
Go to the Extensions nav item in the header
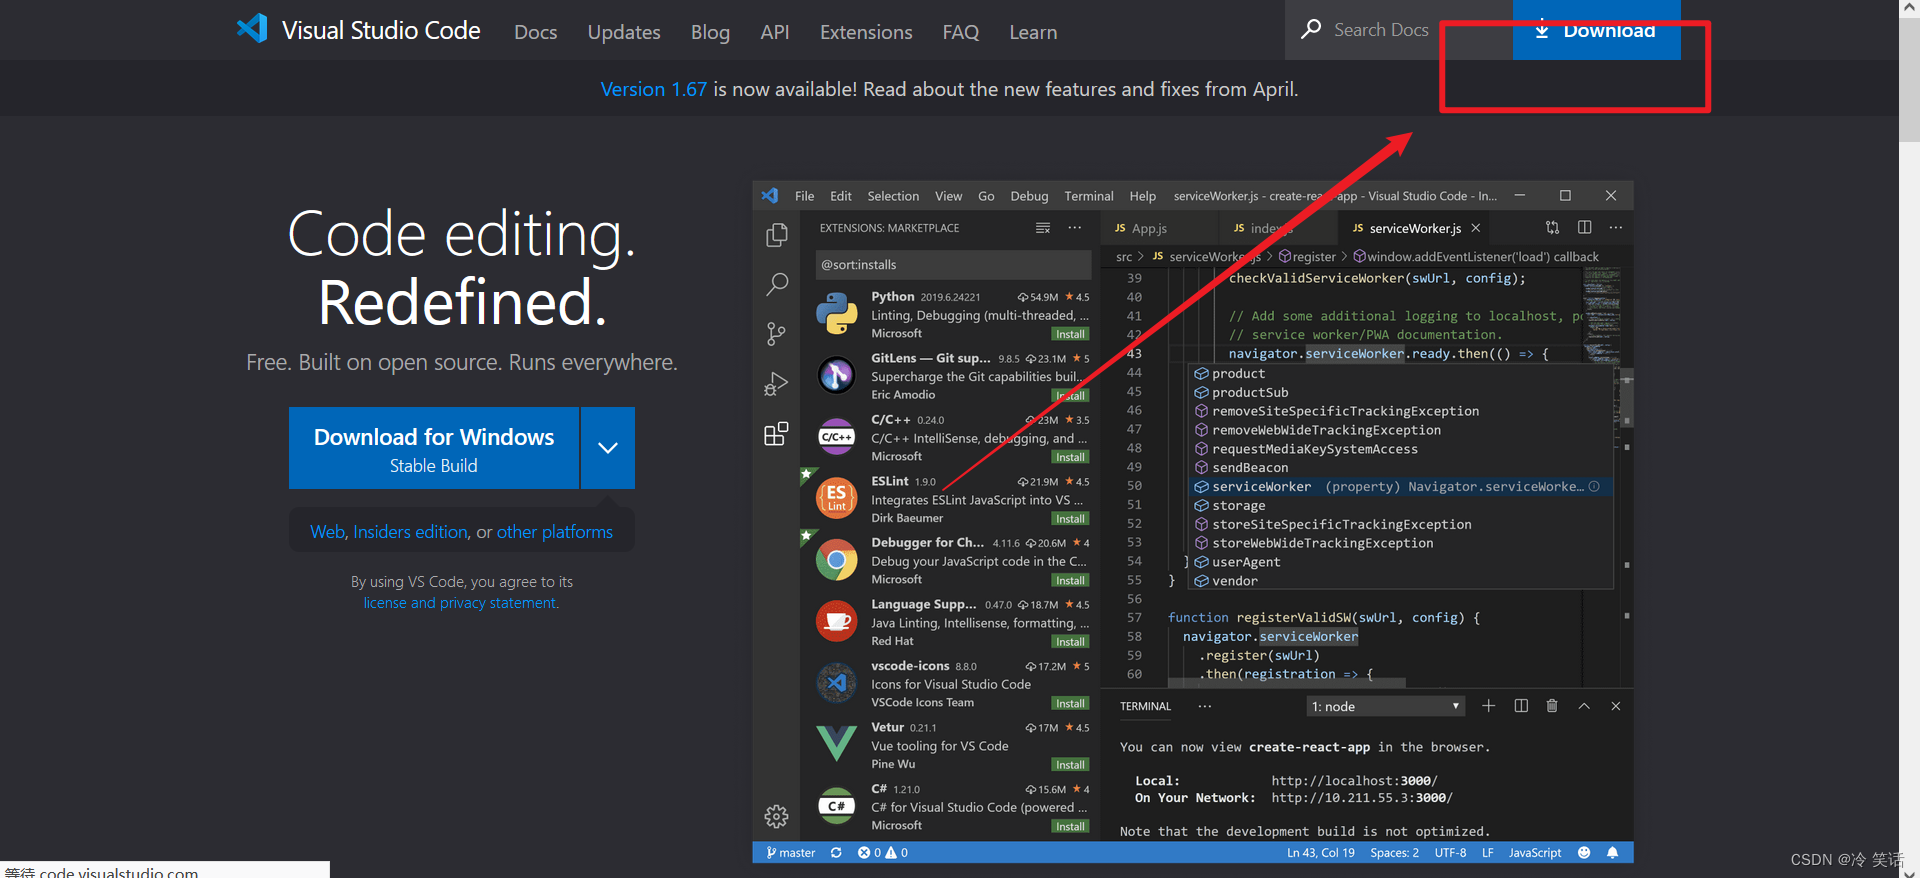[866, 32]
